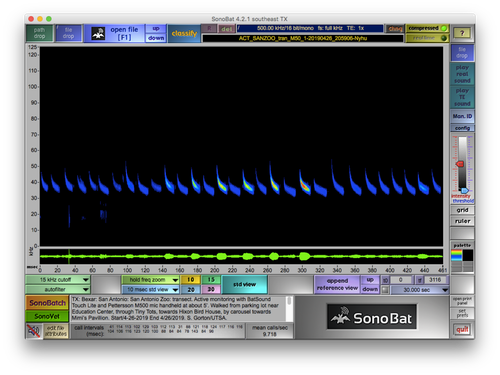Click the classify button
The image size is (500, 375).
pyautogui.click(x=184, y=33)
